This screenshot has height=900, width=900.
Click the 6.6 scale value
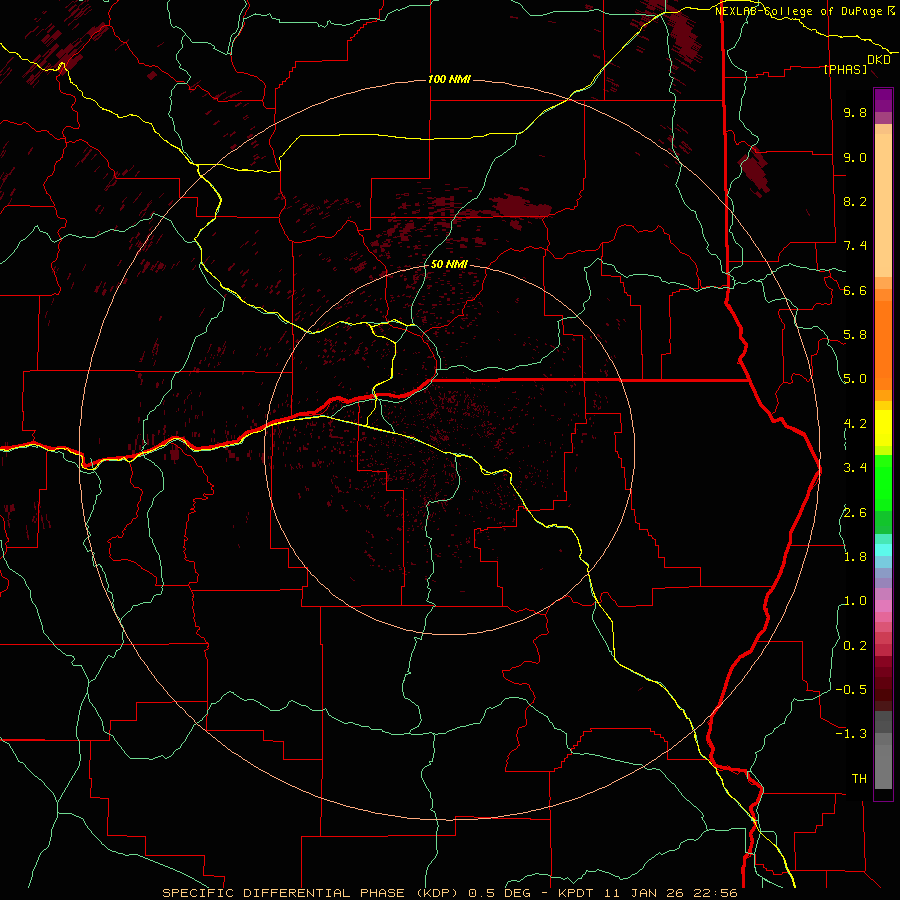[855, 290]
